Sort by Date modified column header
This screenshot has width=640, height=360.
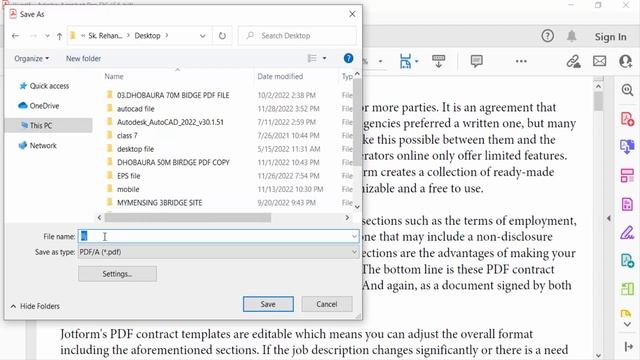pyautogui.click(x=280, y=76)
